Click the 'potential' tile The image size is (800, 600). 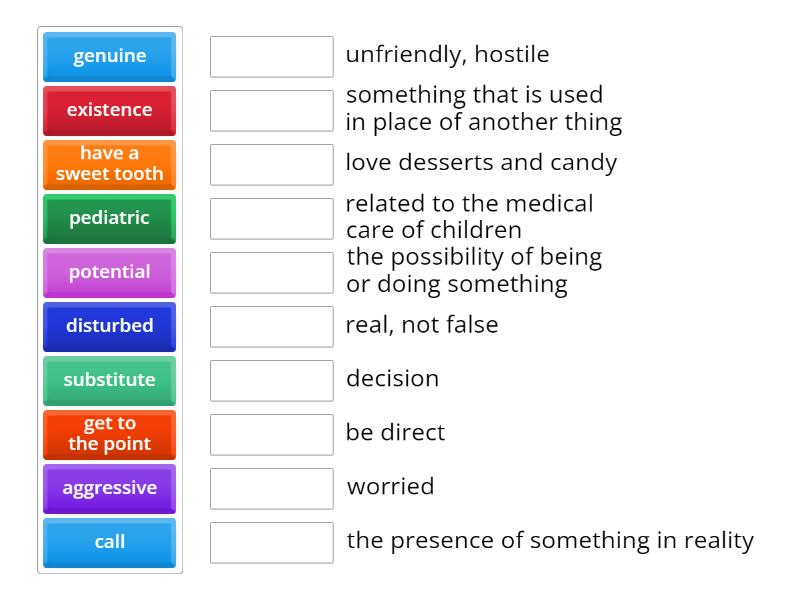(x=109, y=272)
